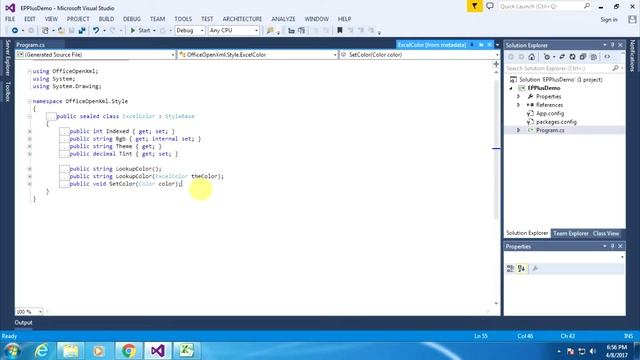Open the Notifications side tab
The height and width of the screenshot is (360, 640).
click(x=633, y=56)
